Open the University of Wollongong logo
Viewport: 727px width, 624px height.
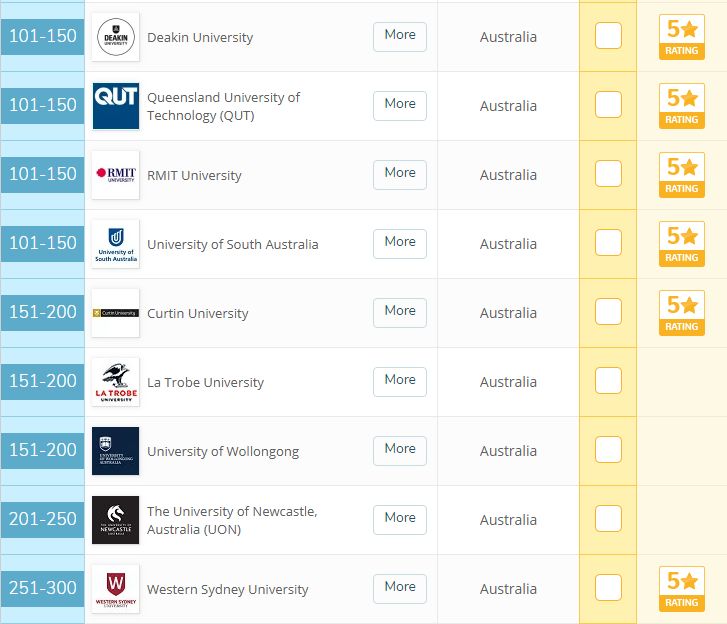pos(115,451)
